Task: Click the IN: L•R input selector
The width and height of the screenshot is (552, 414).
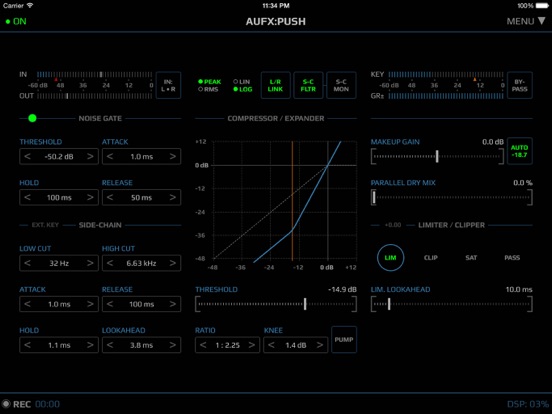Action: tap(168, 85)
